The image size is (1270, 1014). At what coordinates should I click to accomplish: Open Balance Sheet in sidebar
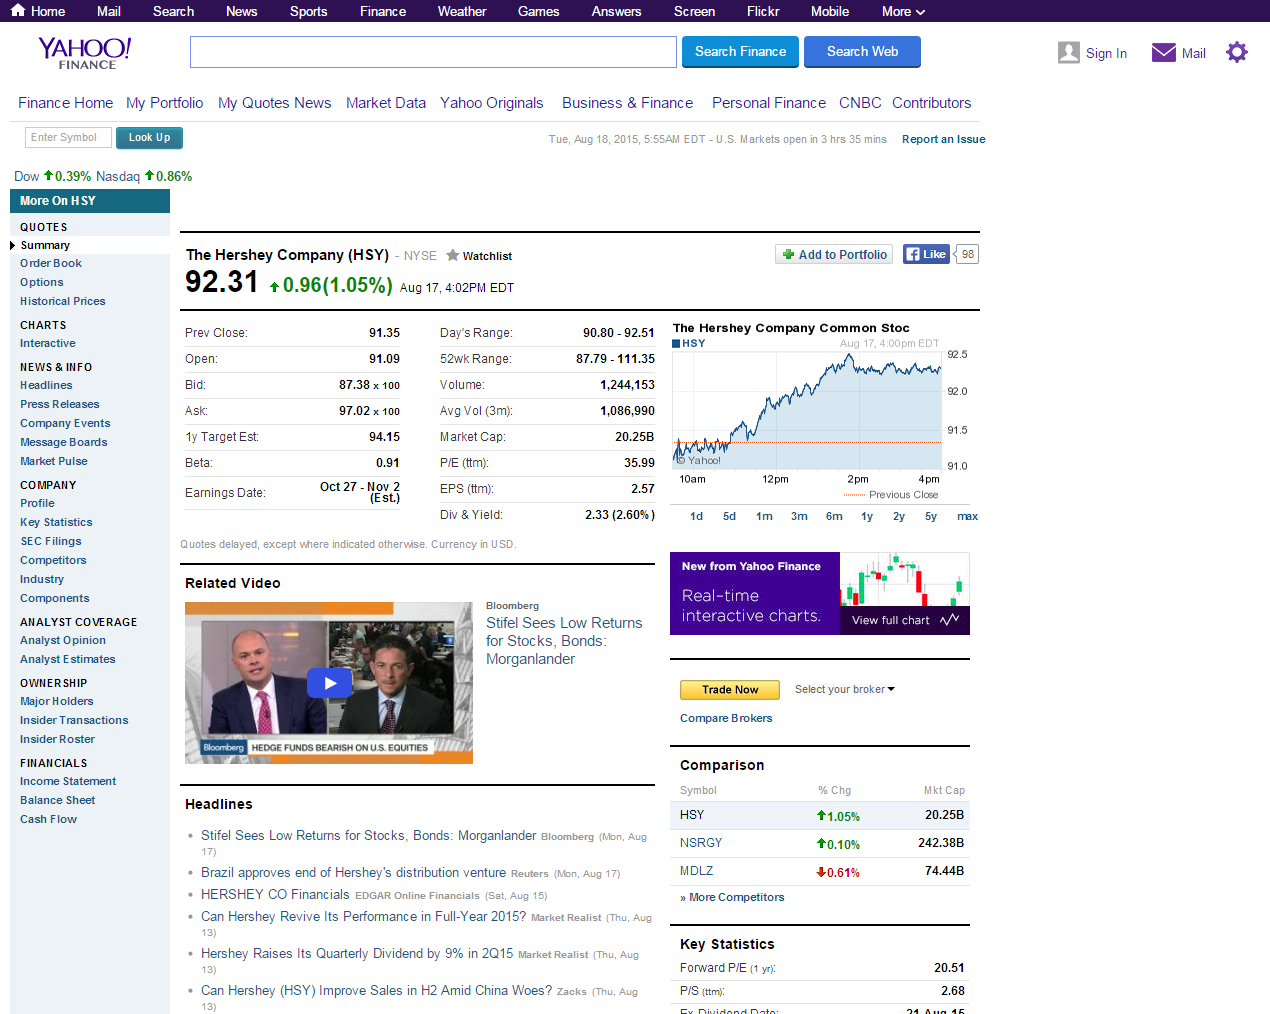point(57,800)
